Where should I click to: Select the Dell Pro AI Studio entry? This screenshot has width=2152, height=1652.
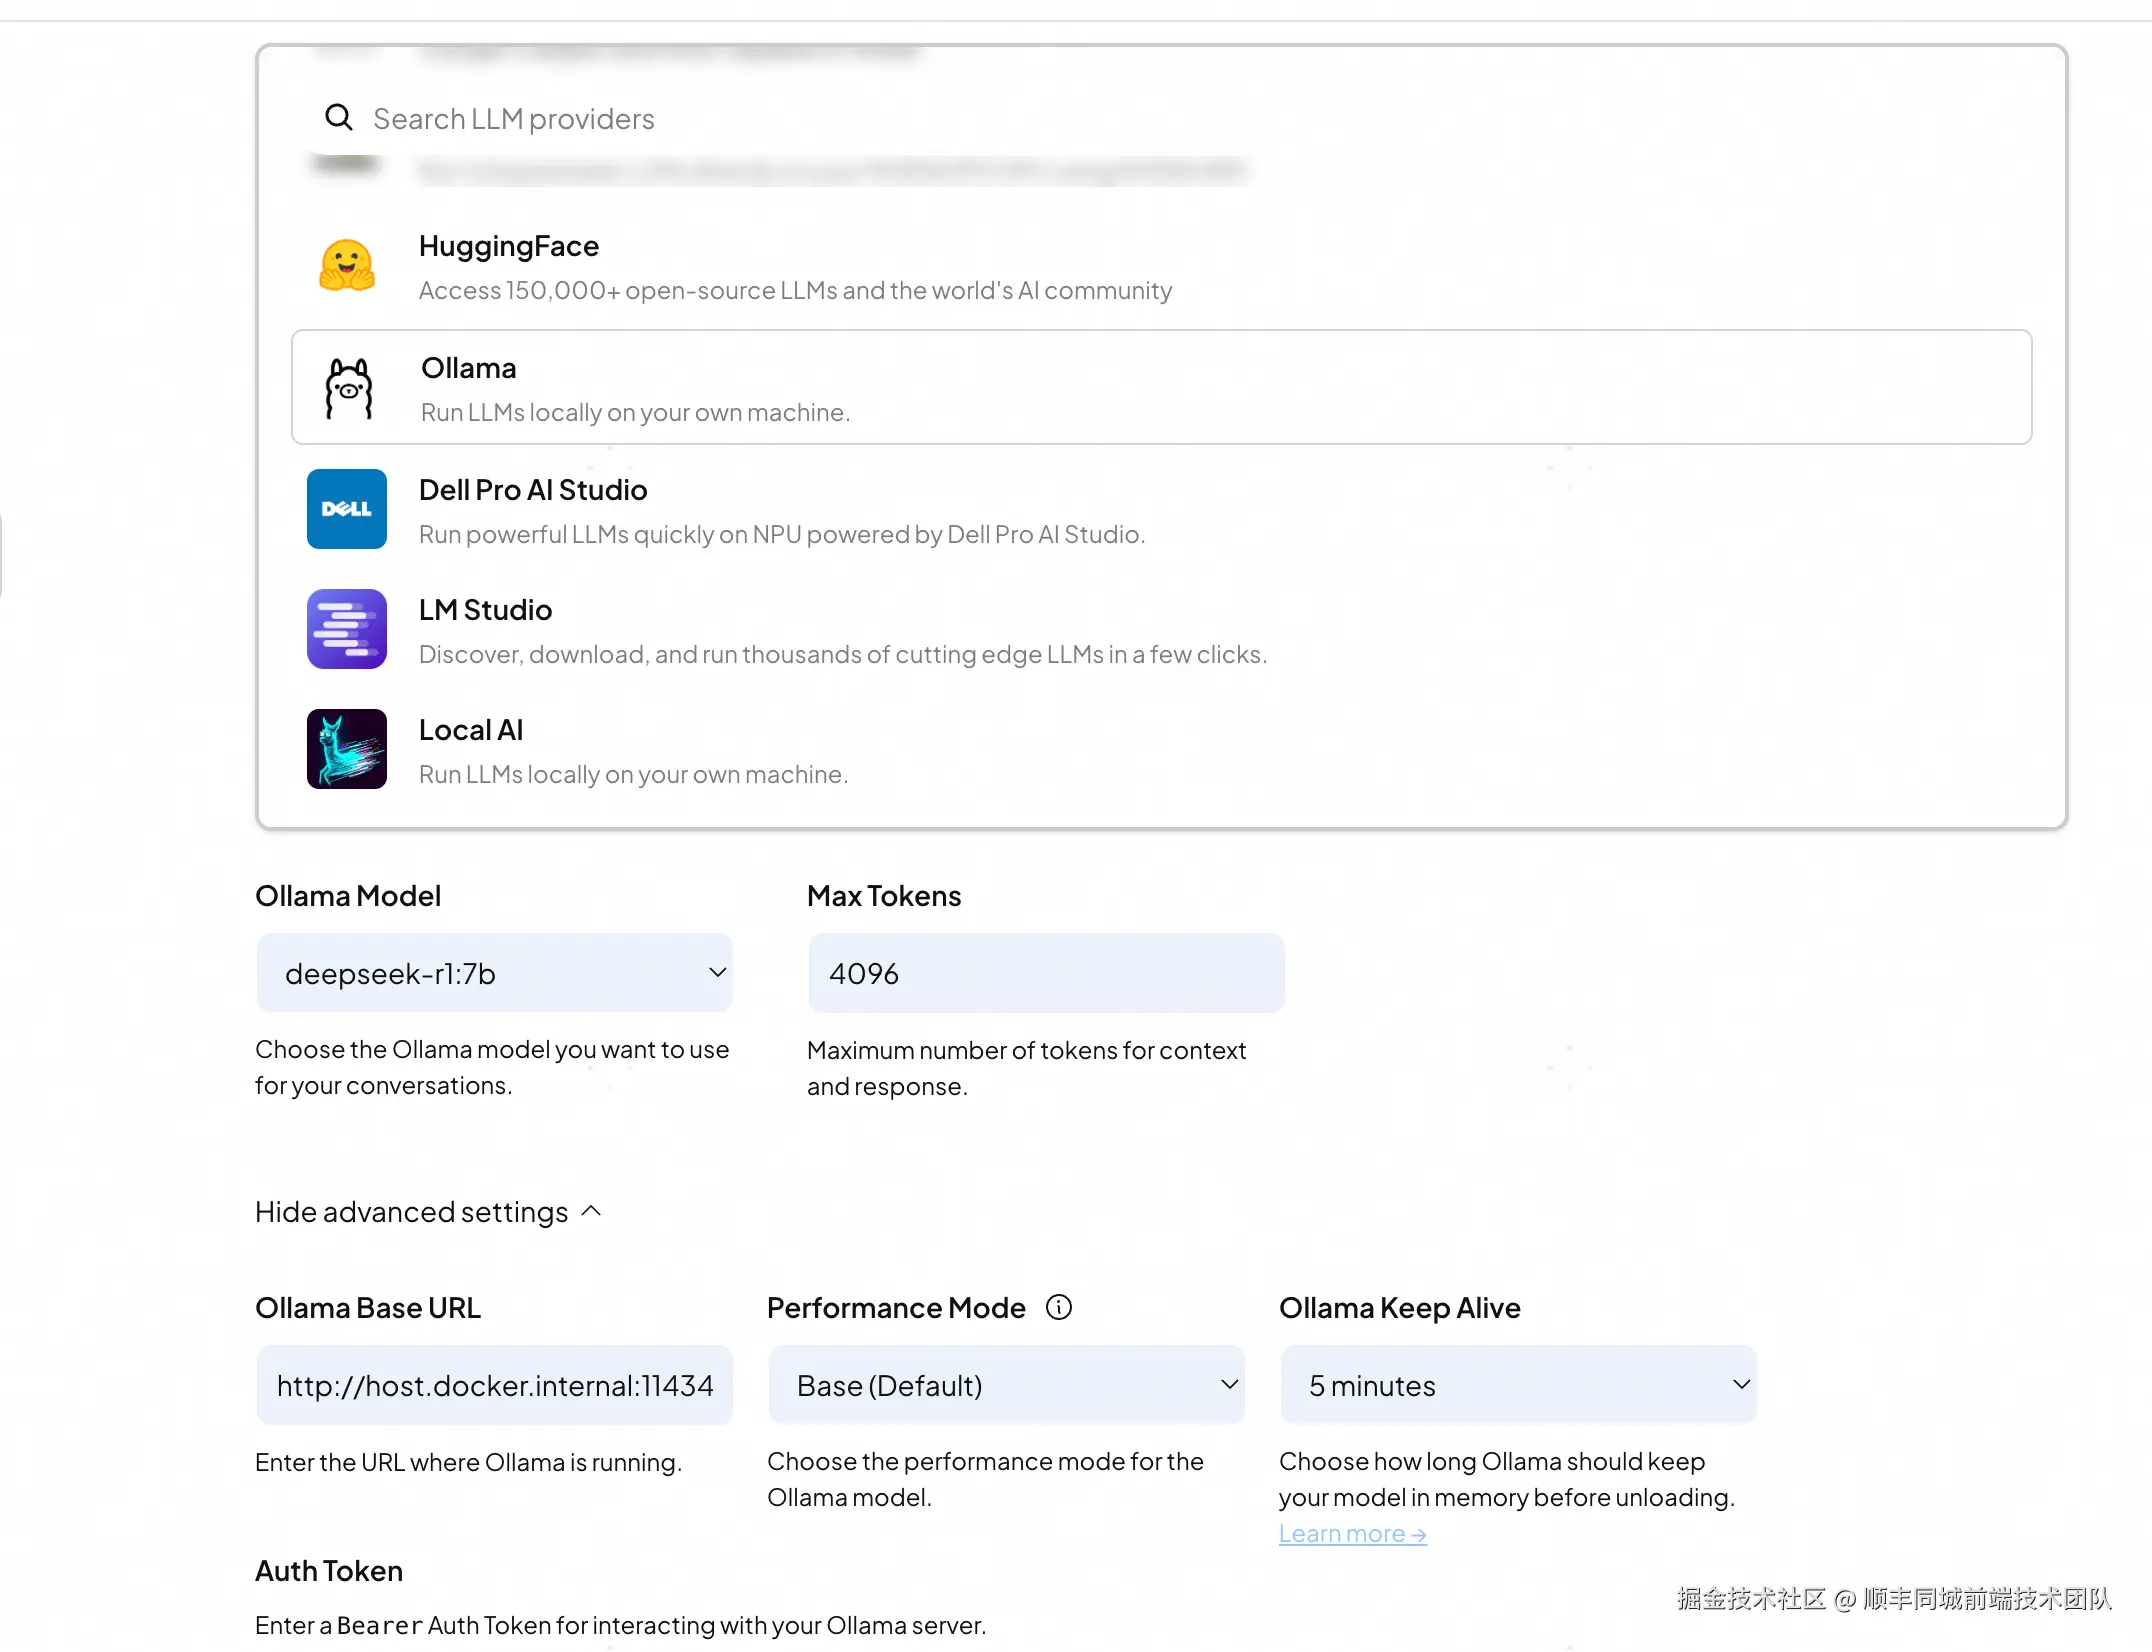pos(780,512)
